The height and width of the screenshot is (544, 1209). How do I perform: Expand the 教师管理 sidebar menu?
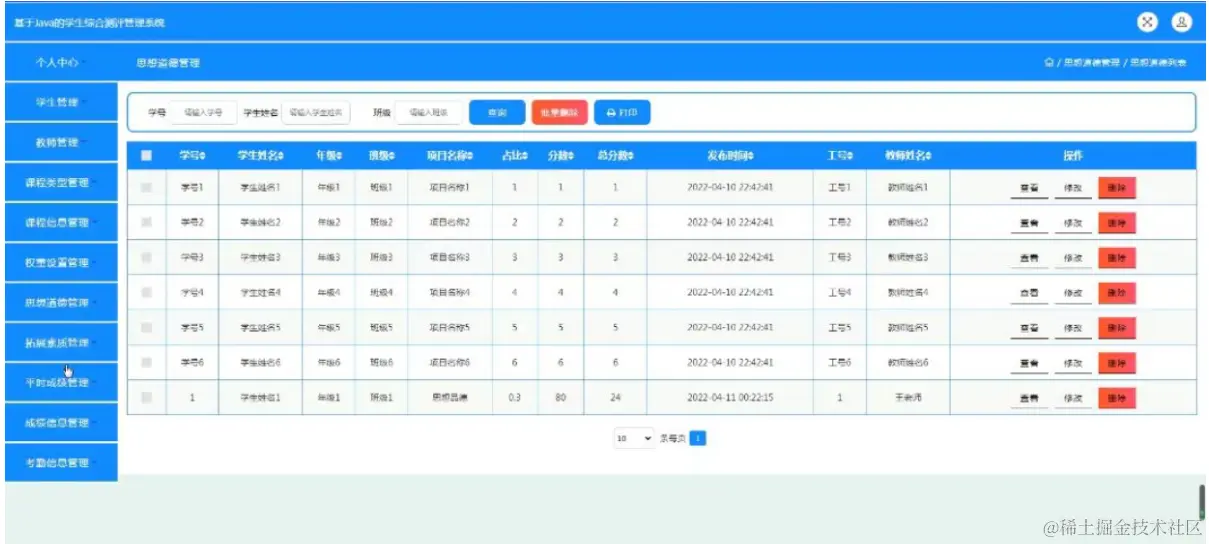61,142
